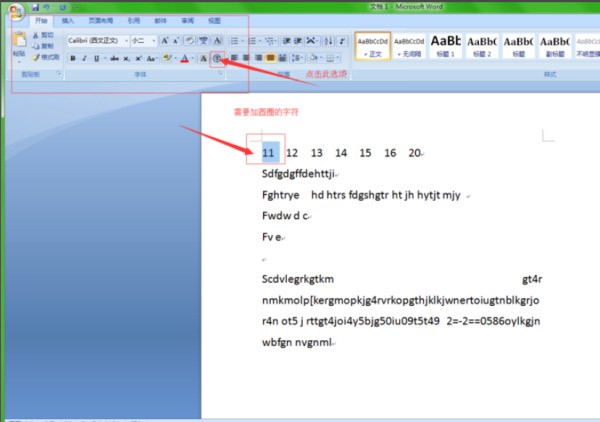Grow font size with the large A button
Screen dimensions: 600x422
[165, 40]
